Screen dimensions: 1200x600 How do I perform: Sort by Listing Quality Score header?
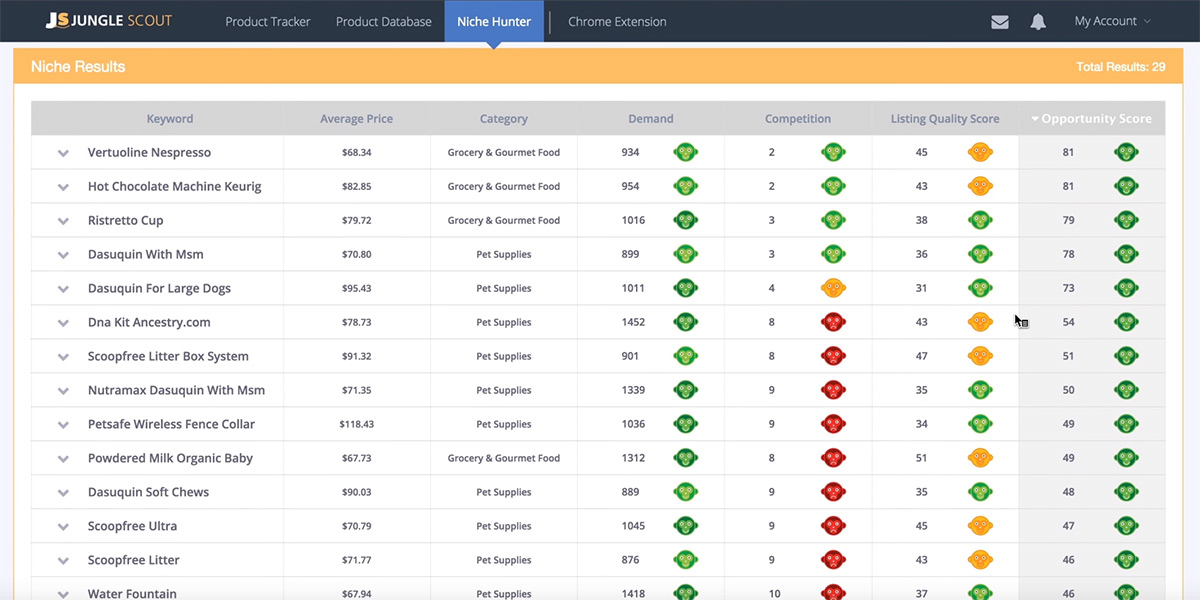945,118
